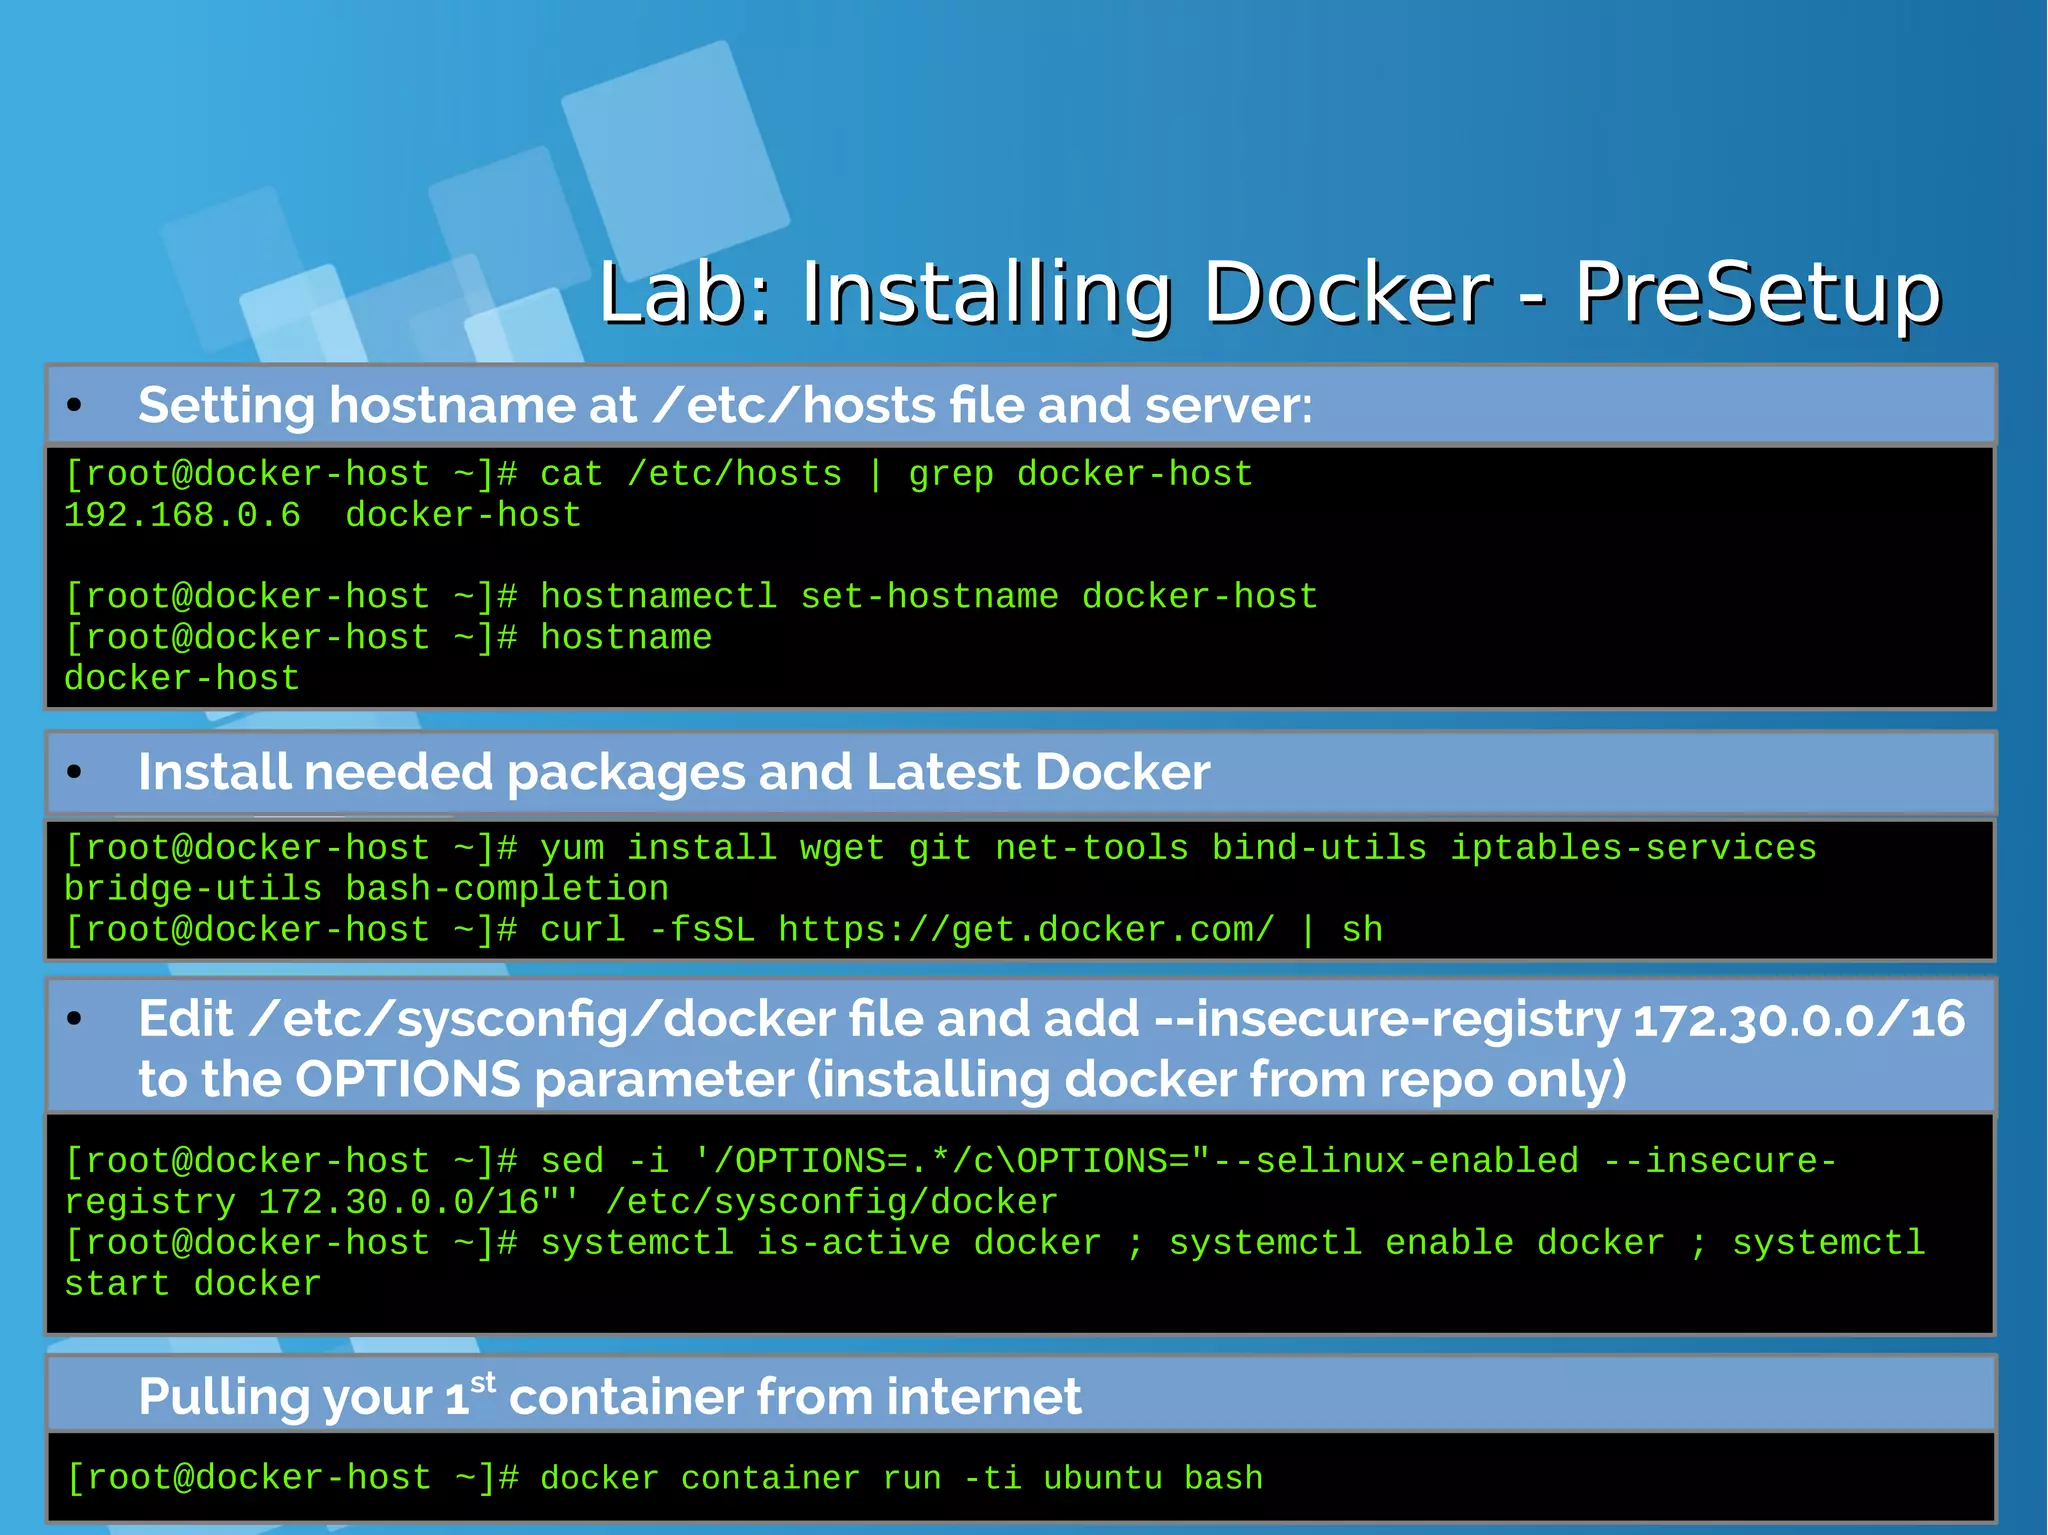Click the 'start docker' continuation line

pos(193,1284)
